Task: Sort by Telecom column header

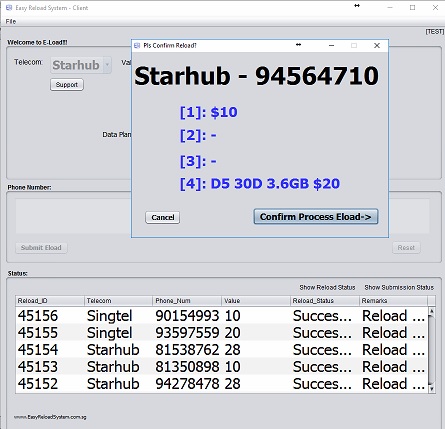Action: click(118, 301)
